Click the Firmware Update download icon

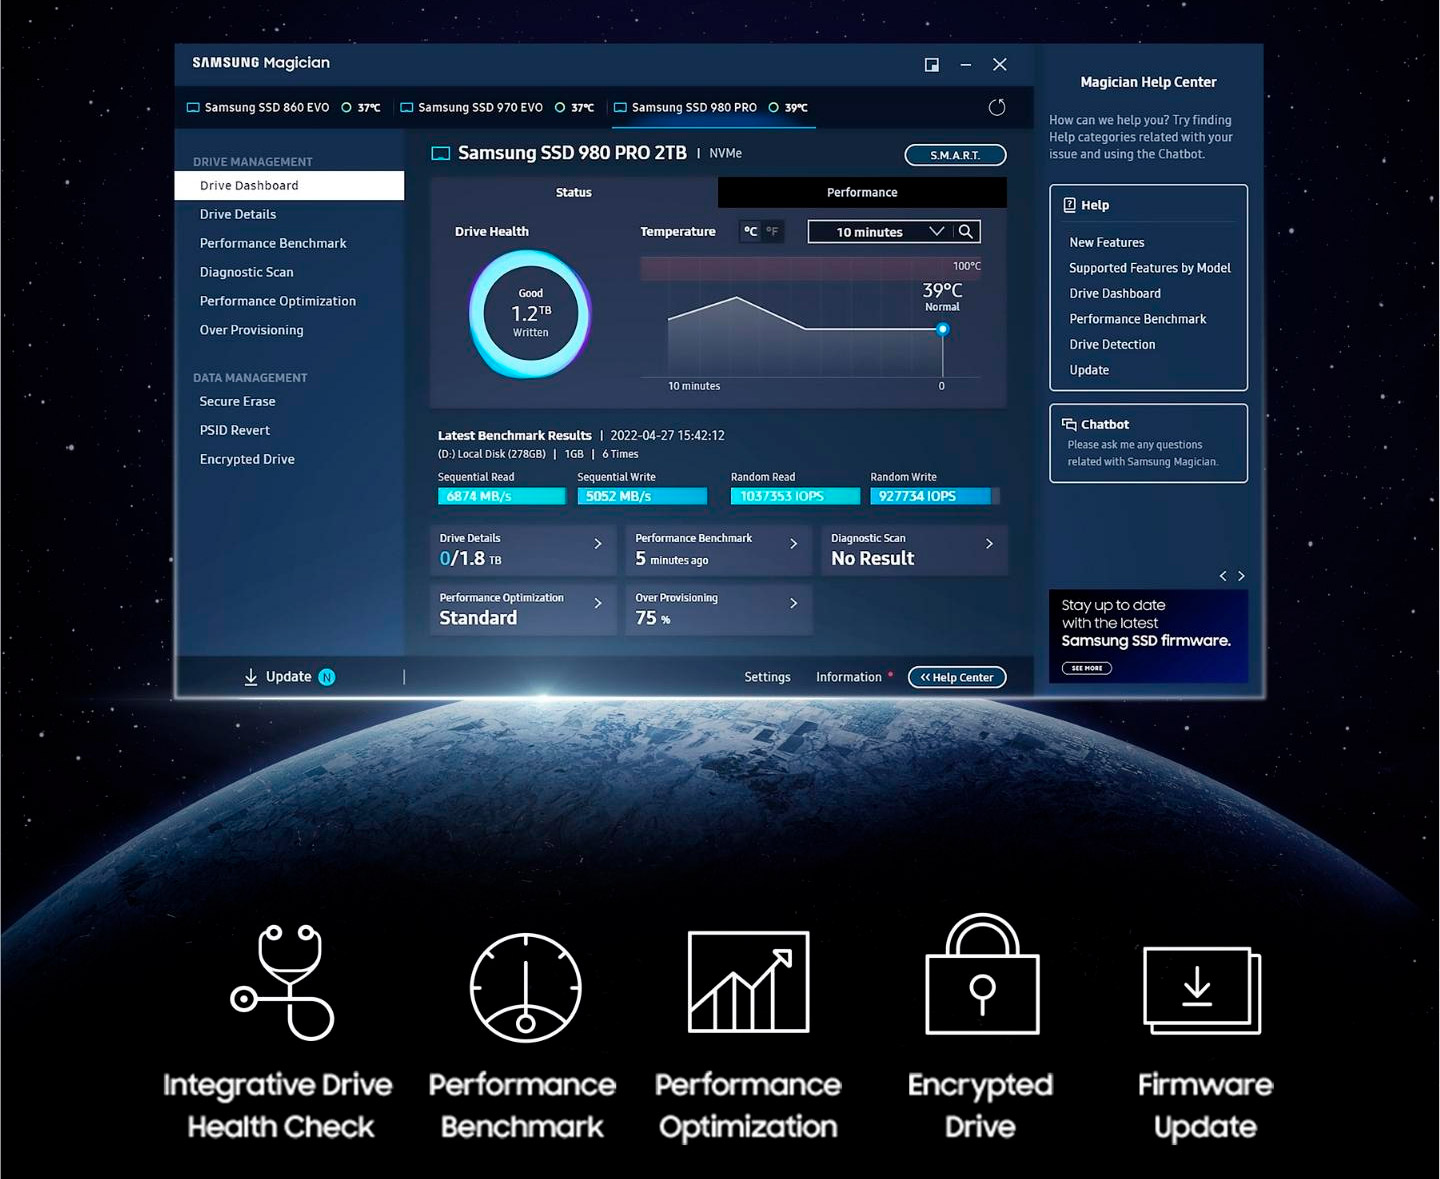[1202, 990]
